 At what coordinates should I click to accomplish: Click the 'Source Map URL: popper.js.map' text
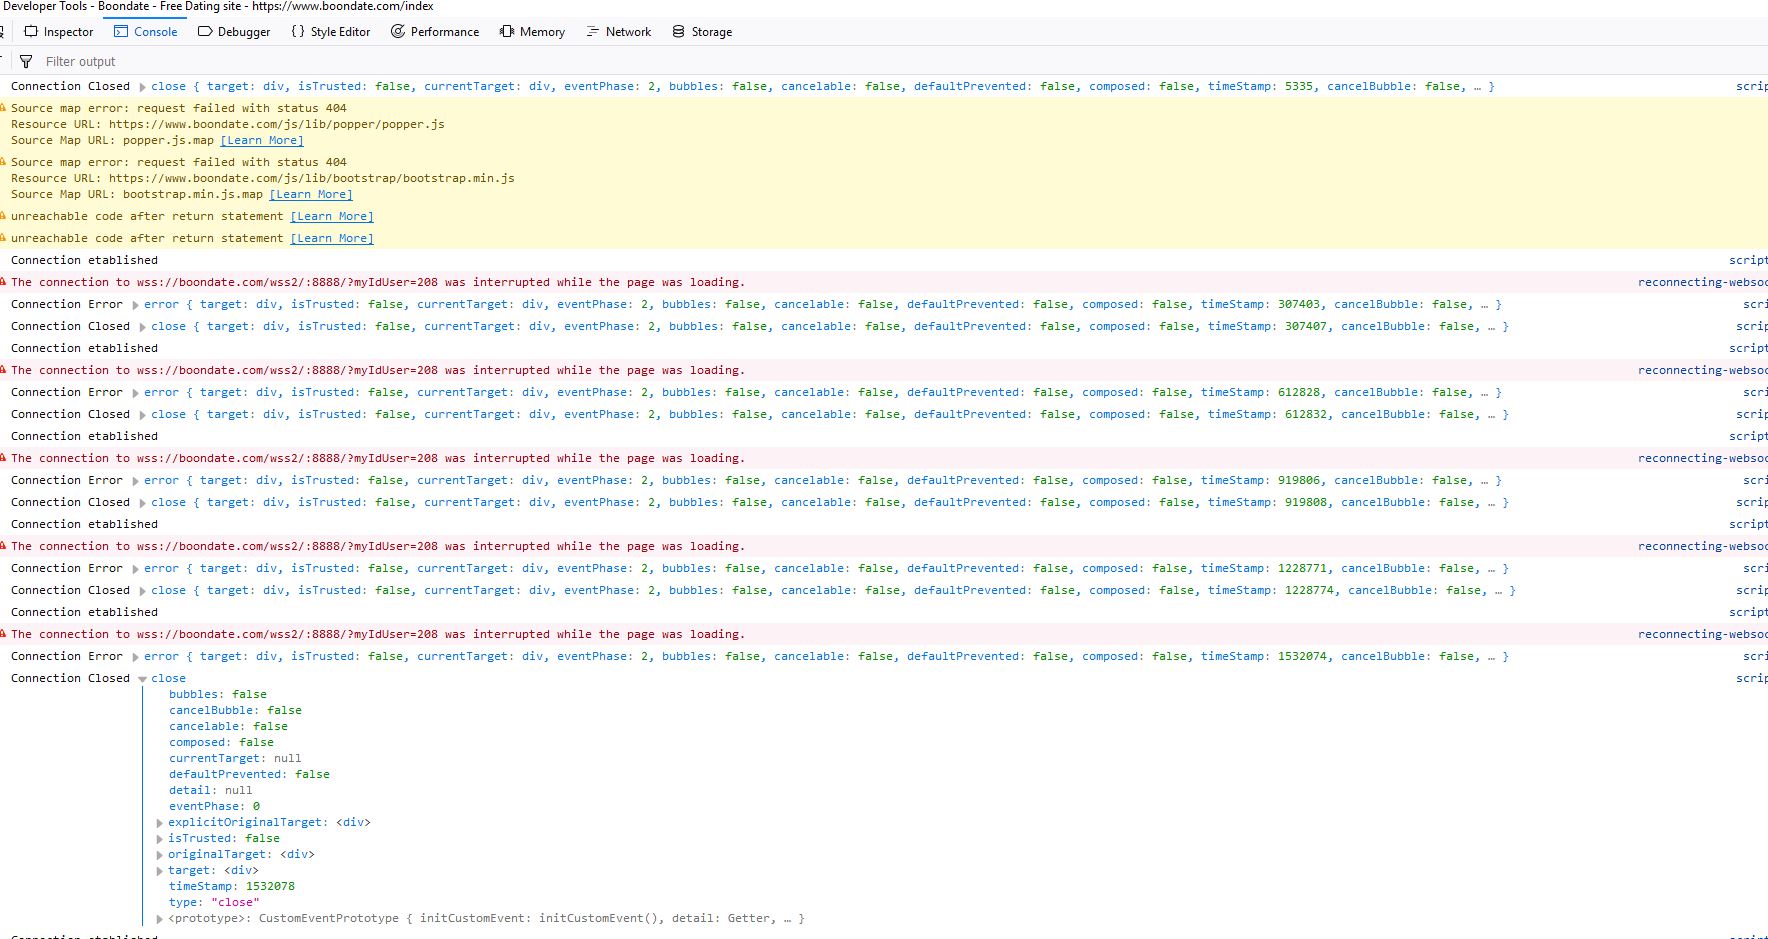[x=113, y=140]
